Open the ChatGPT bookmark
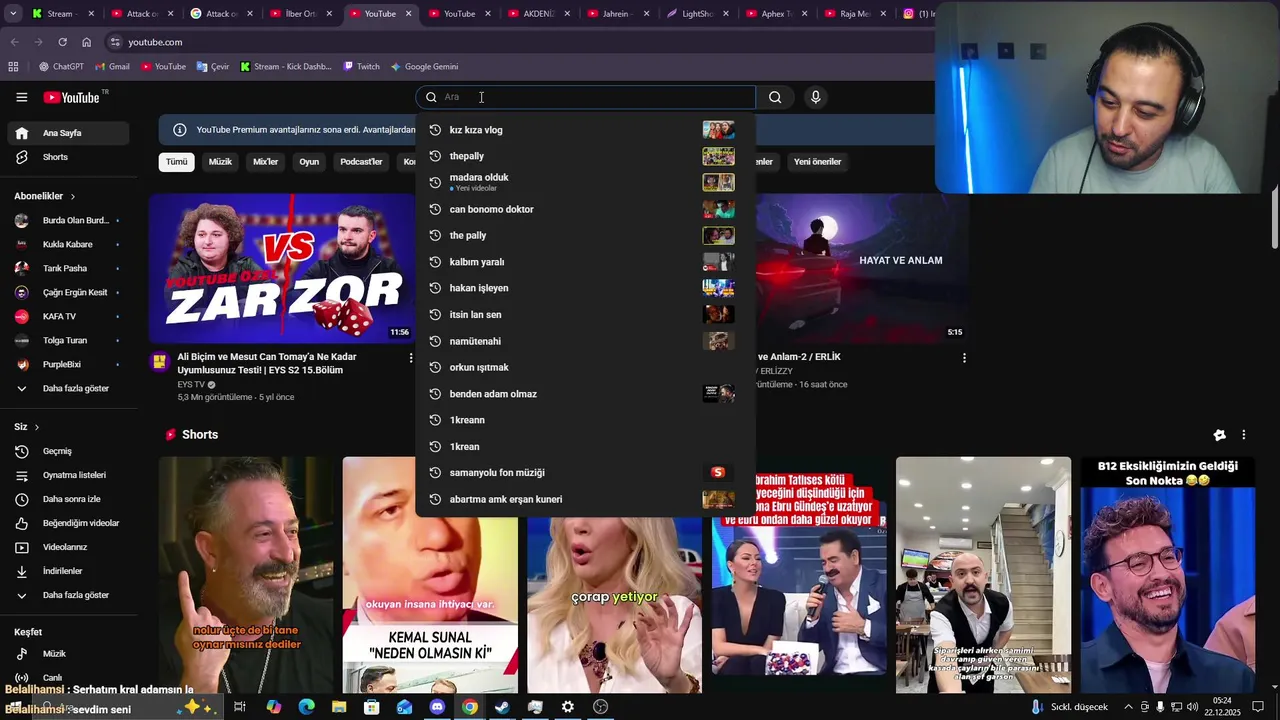1280x720 pixels. click(61, 67)
